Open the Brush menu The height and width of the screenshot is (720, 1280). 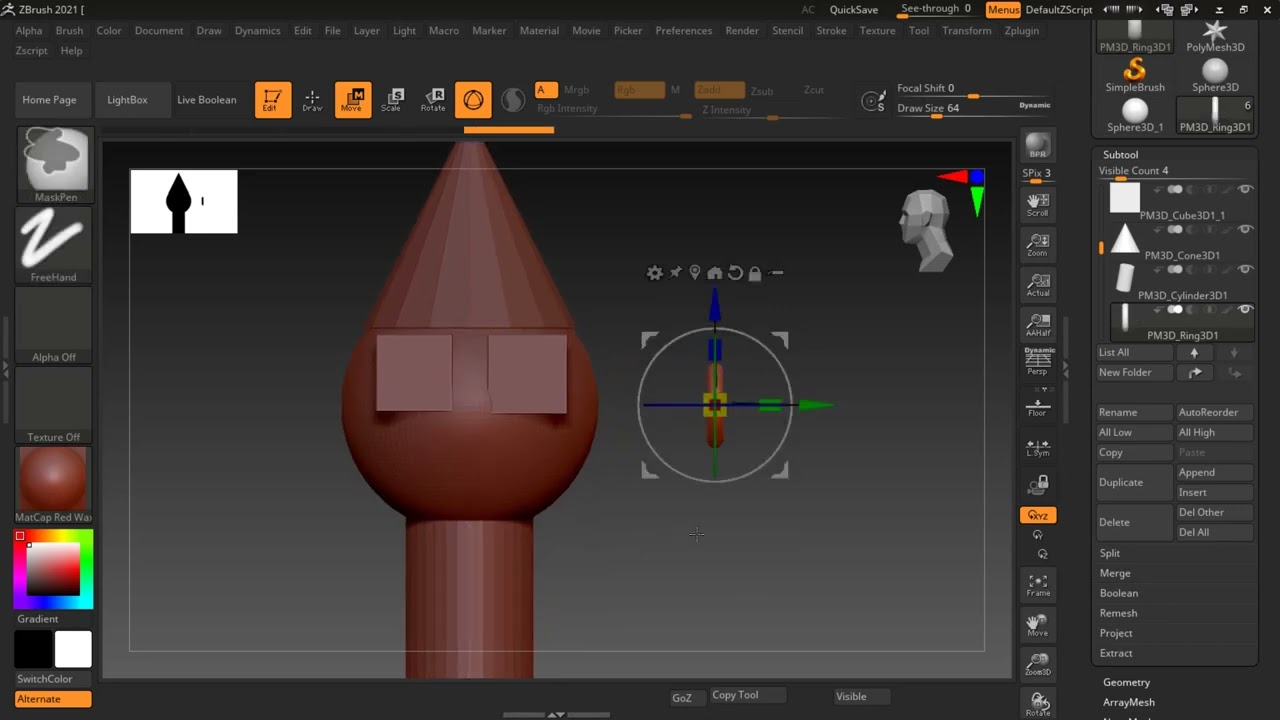[x=69, y=31]
